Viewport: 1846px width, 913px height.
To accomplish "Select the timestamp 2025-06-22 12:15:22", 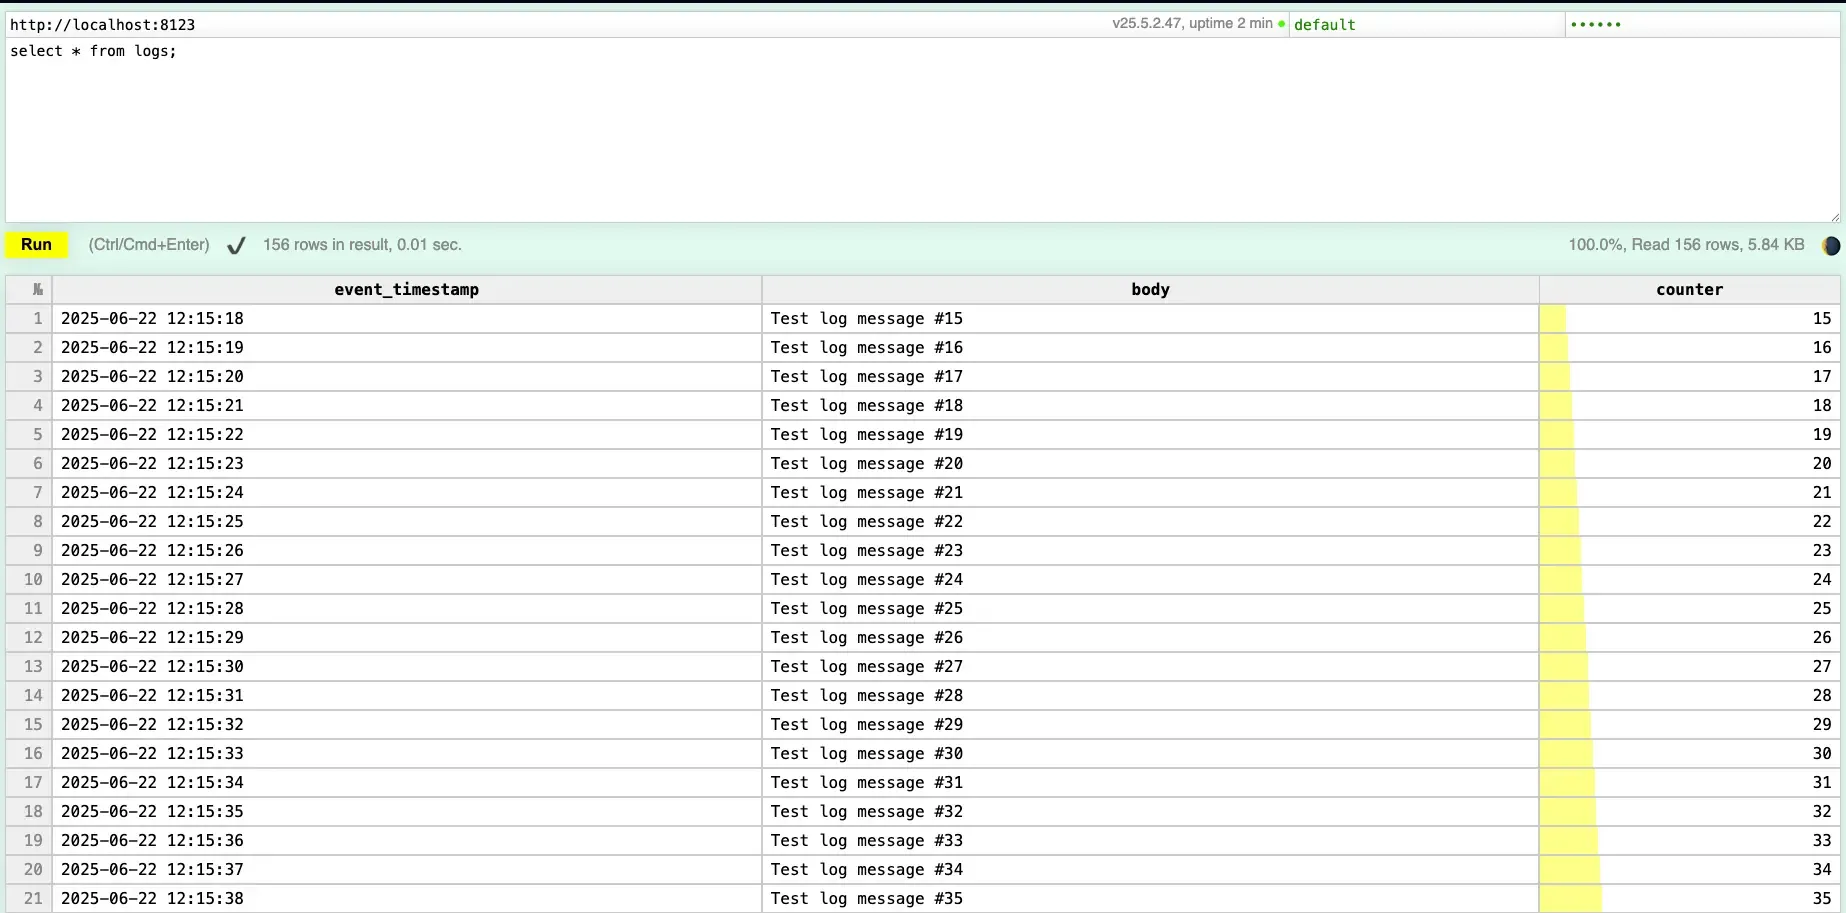I will point(407,434).
